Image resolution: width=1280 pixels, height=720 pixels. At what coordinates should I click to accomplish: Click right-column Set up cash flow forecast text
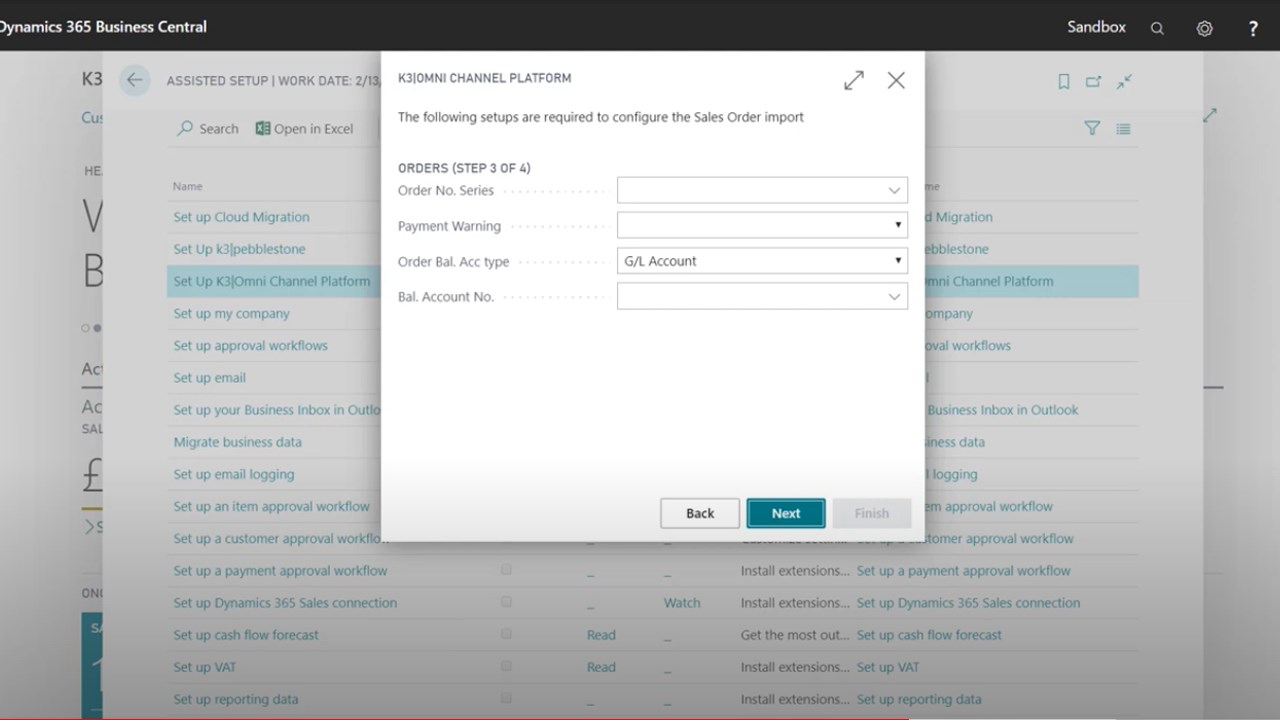(929, 634)
